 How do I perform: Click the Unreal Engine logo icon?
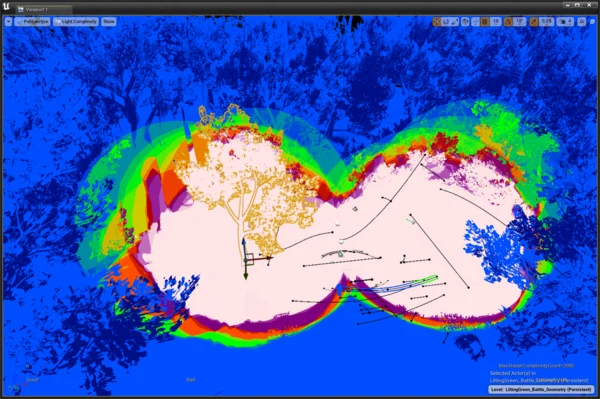click(x=6, y=7)
